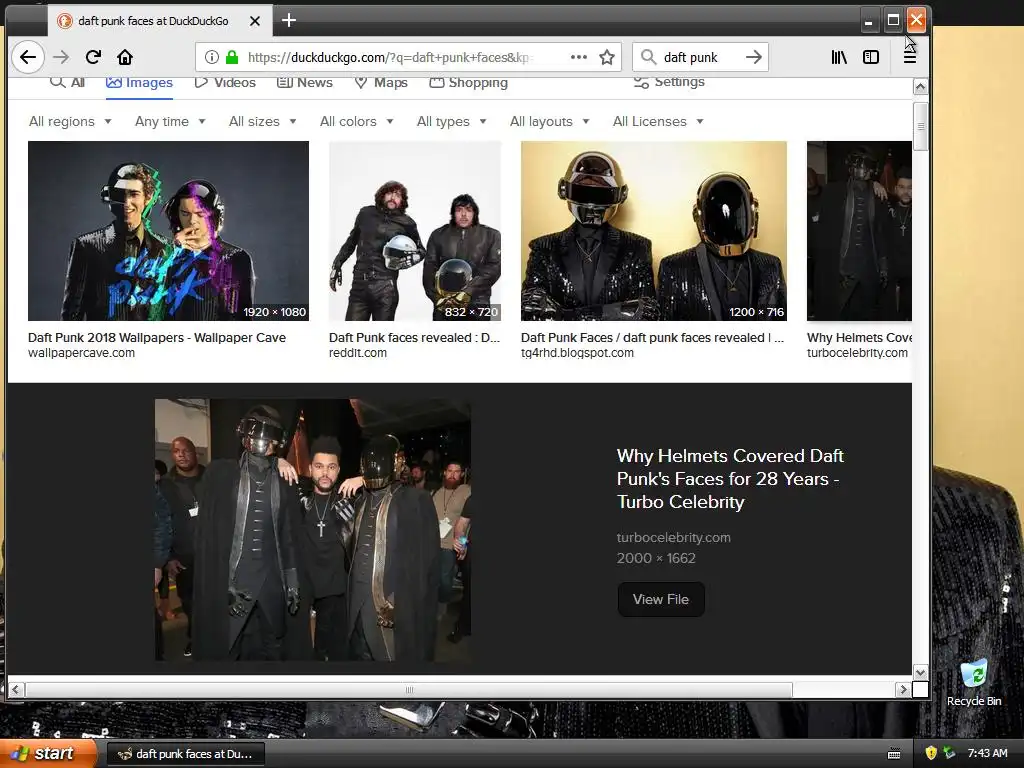Open tg4rhd.blogspot.com source link
The image size is (1024, 768).
pyautogui.click(x=577, y=353)
